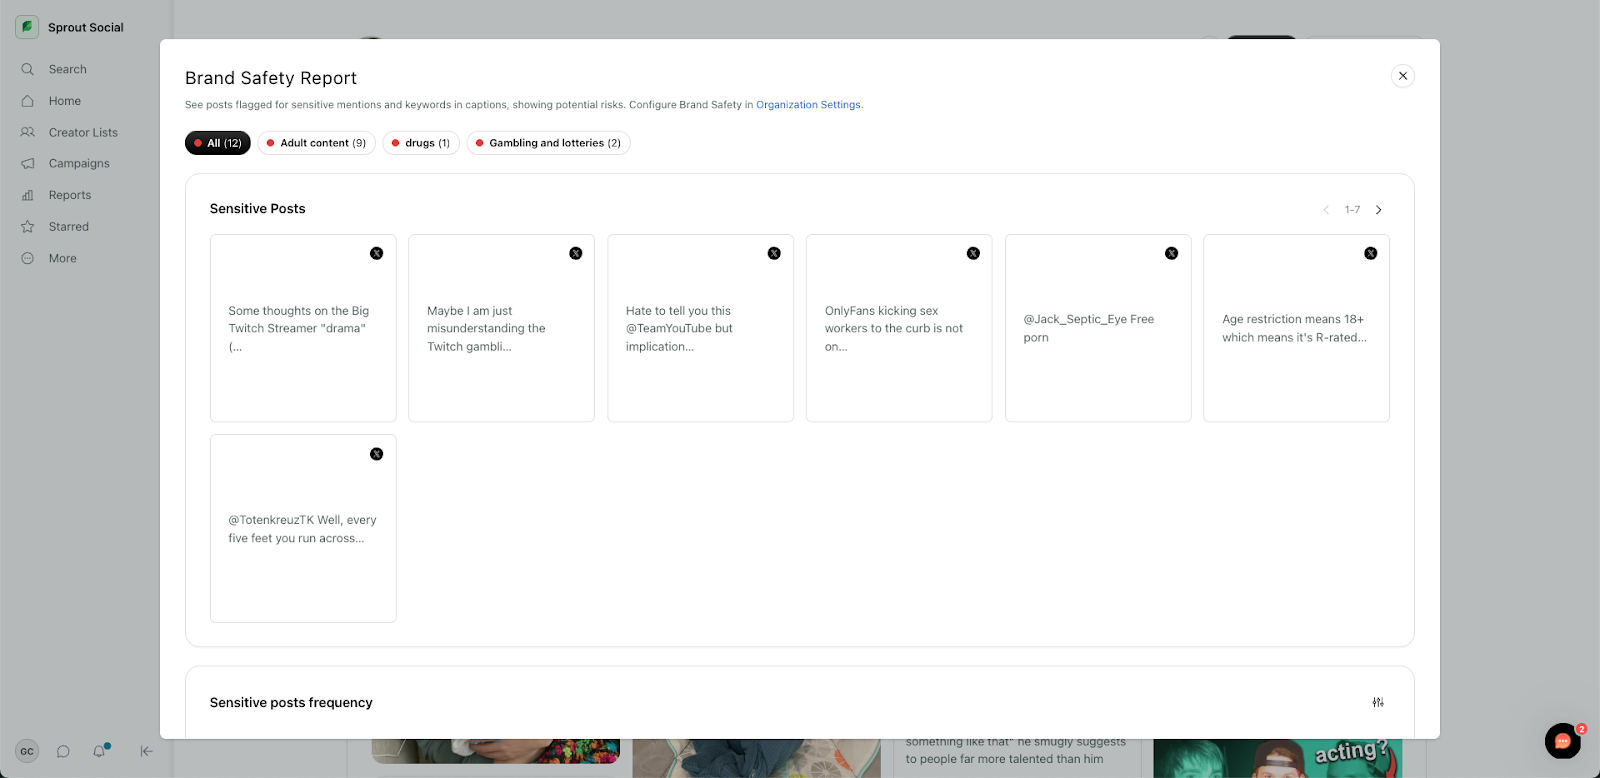Click X icon on Age restriction card
The width and height of the screenshot is (1600, 778).
click(x=1371, y=253)
